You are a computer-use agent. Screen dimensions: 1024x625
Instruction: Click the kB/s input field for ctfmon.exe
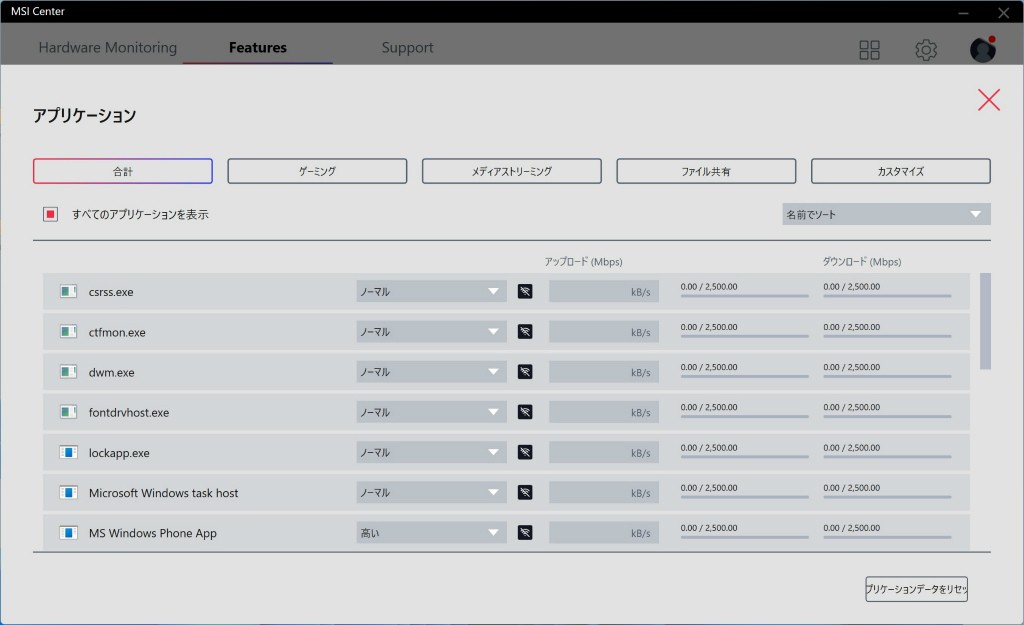pos(603,332)
